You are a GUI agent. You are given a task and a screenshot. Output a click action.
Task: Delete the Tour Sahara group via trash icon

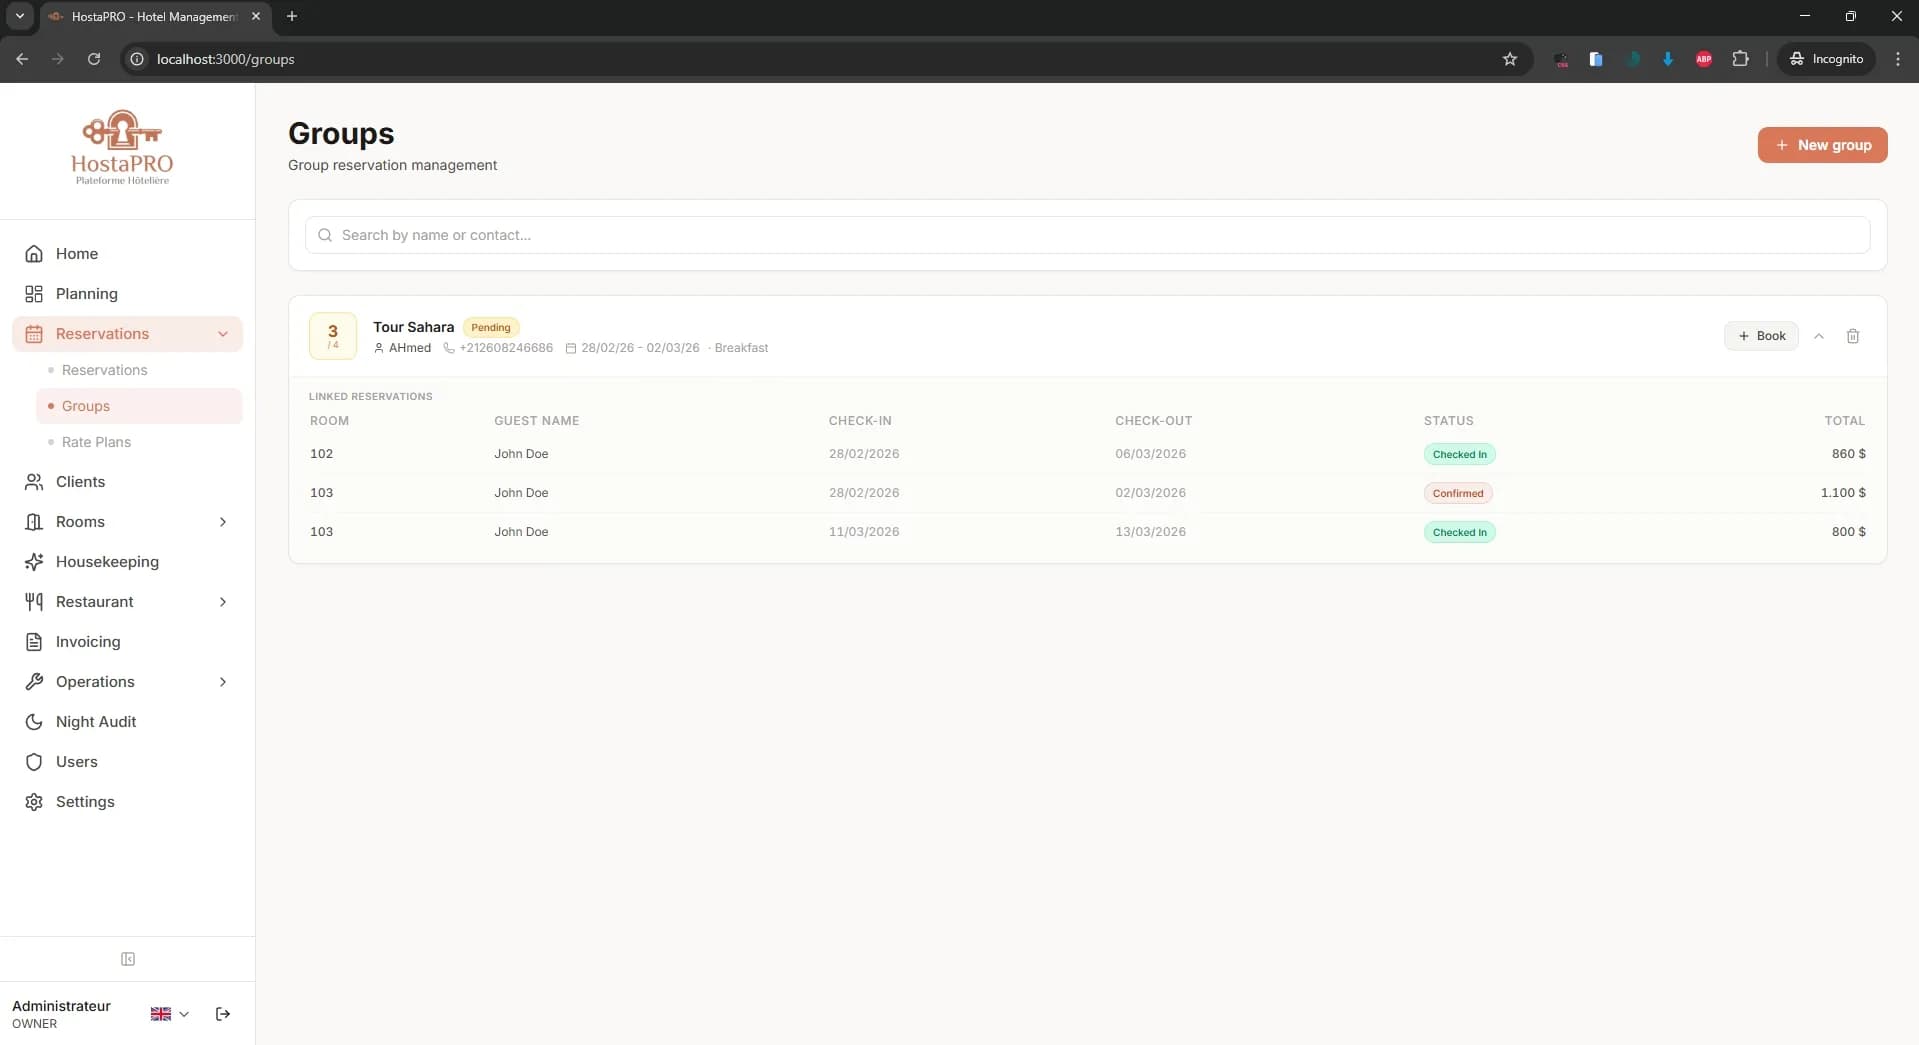pyautogui.click(x=1852, y=336)
